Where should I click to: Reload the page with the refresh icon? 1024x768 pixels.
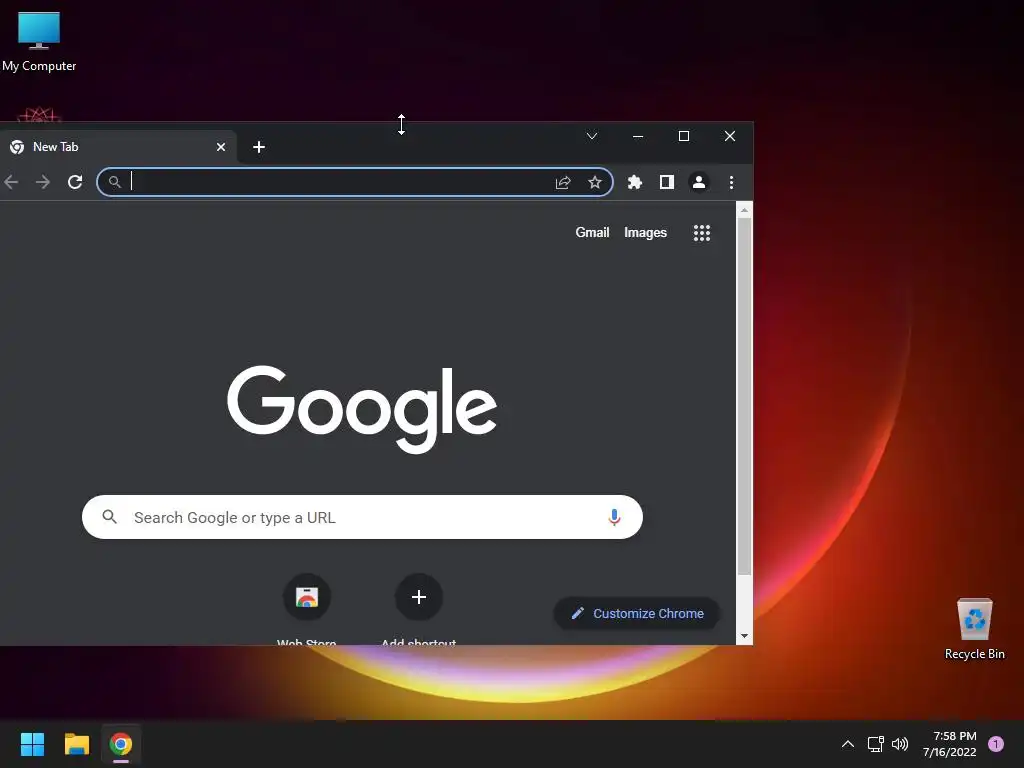click(75, 182)
